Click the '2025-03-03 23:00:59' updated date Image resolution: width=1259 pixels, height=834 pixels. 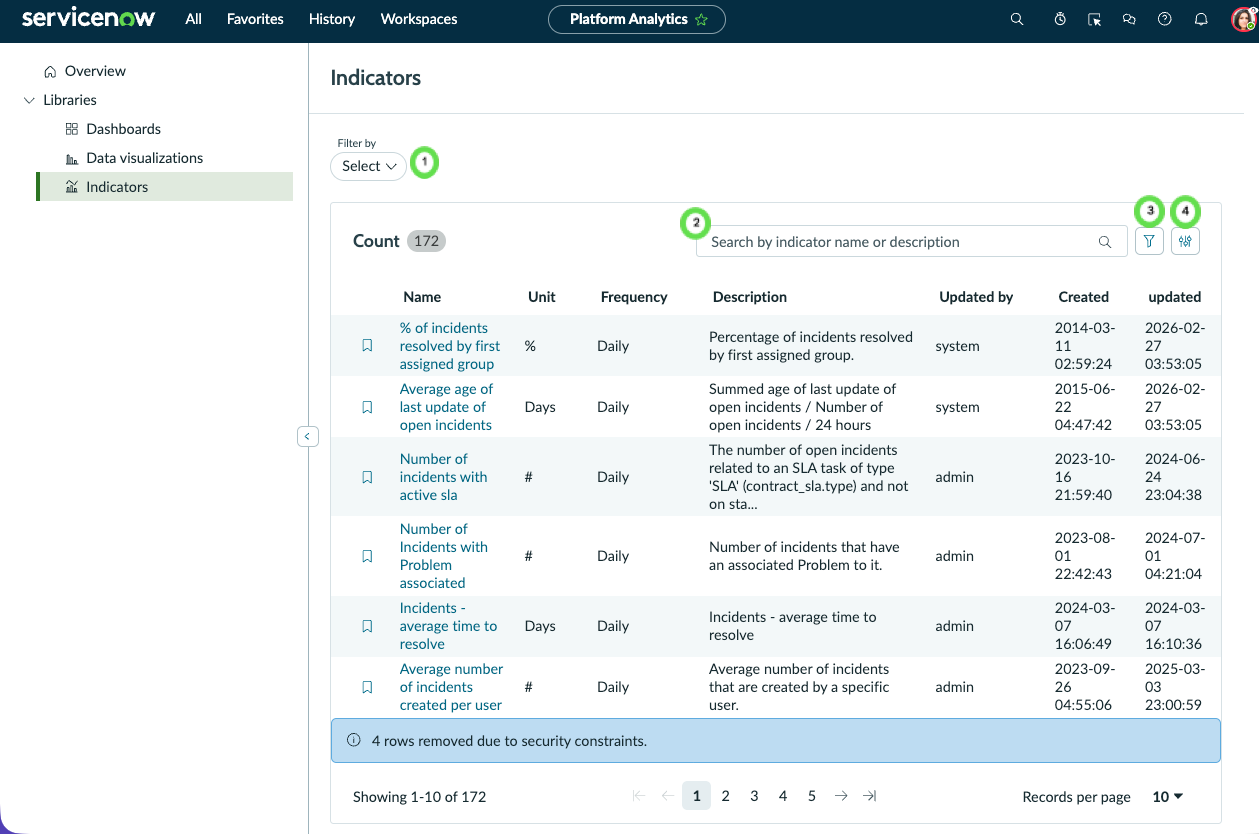point(1175,687)
